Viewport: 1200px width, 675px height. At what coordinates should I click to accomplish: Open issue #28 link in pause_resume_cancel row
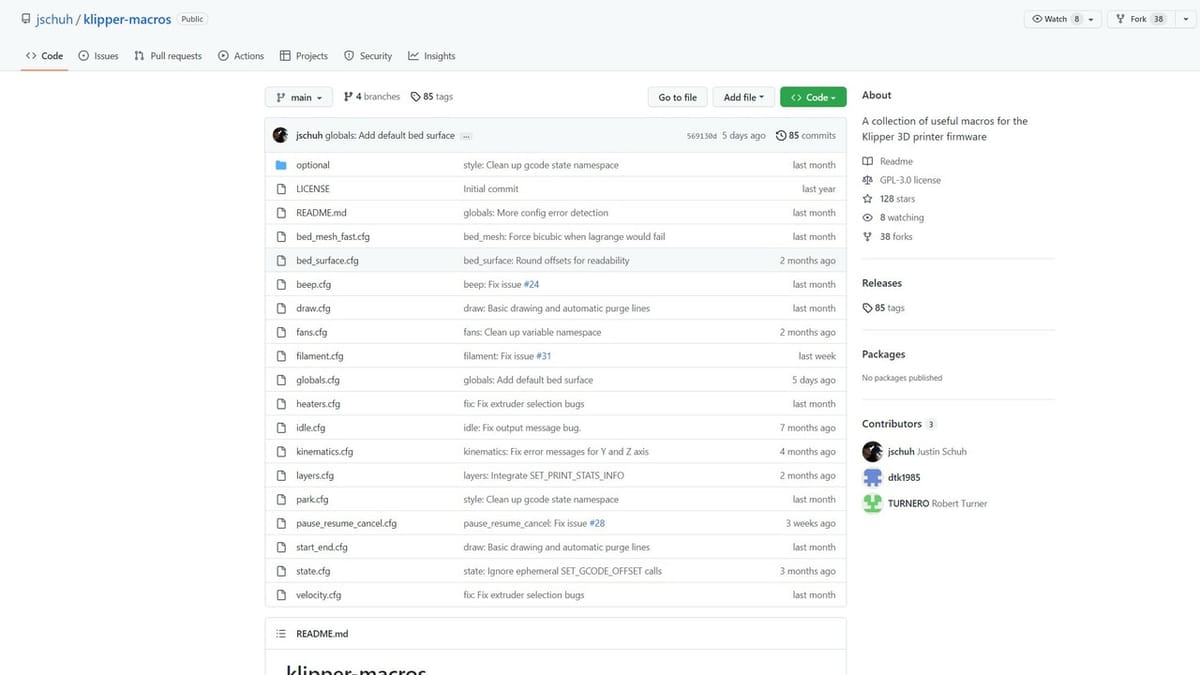tap(597, 523)
